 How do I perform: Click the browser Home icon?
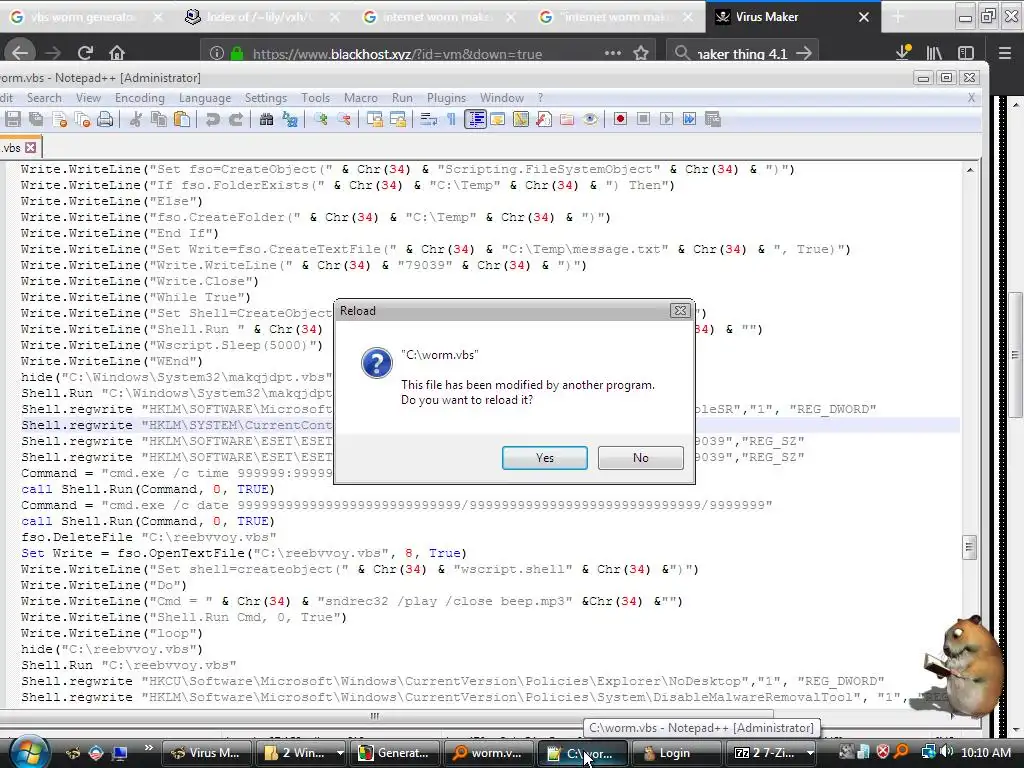(x=117, y=53)
